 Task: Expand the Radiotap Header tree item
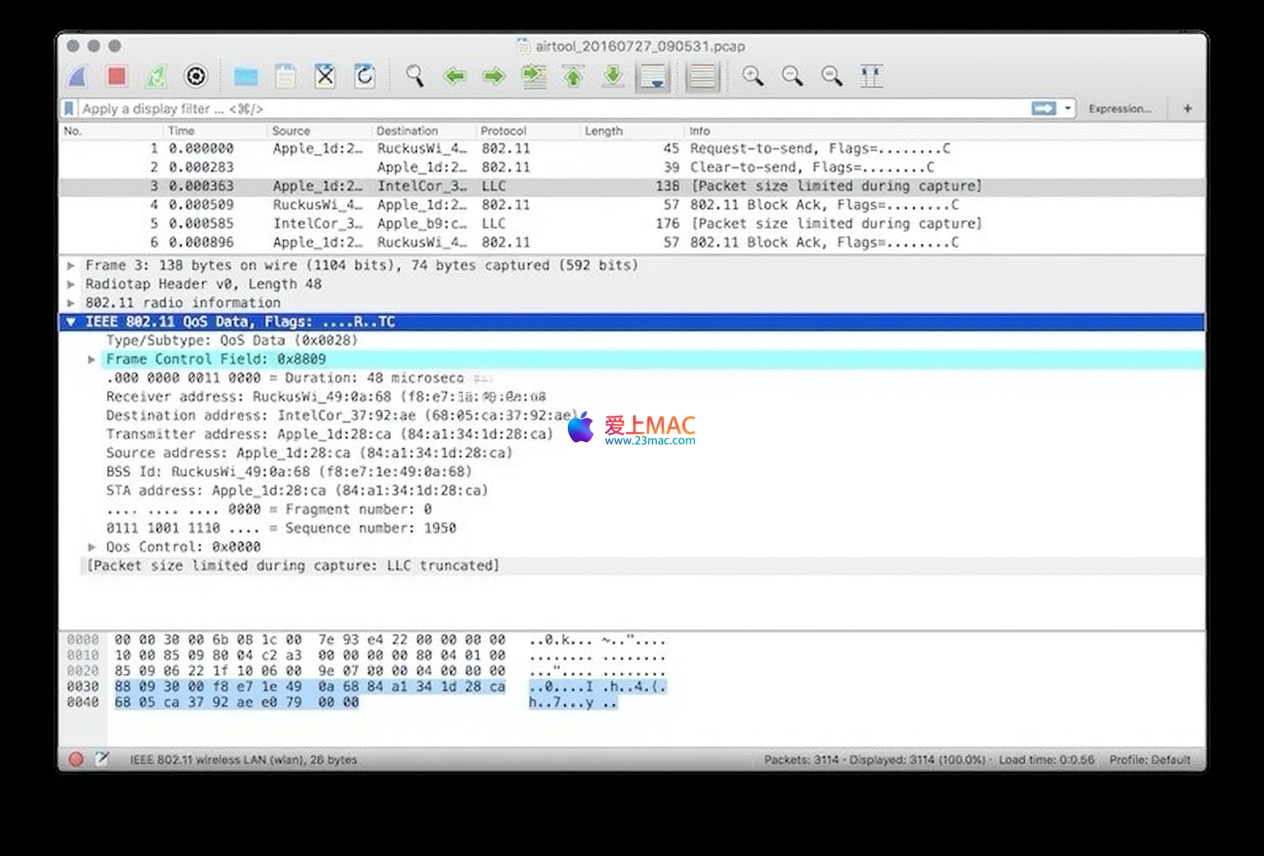coord(71,284)
